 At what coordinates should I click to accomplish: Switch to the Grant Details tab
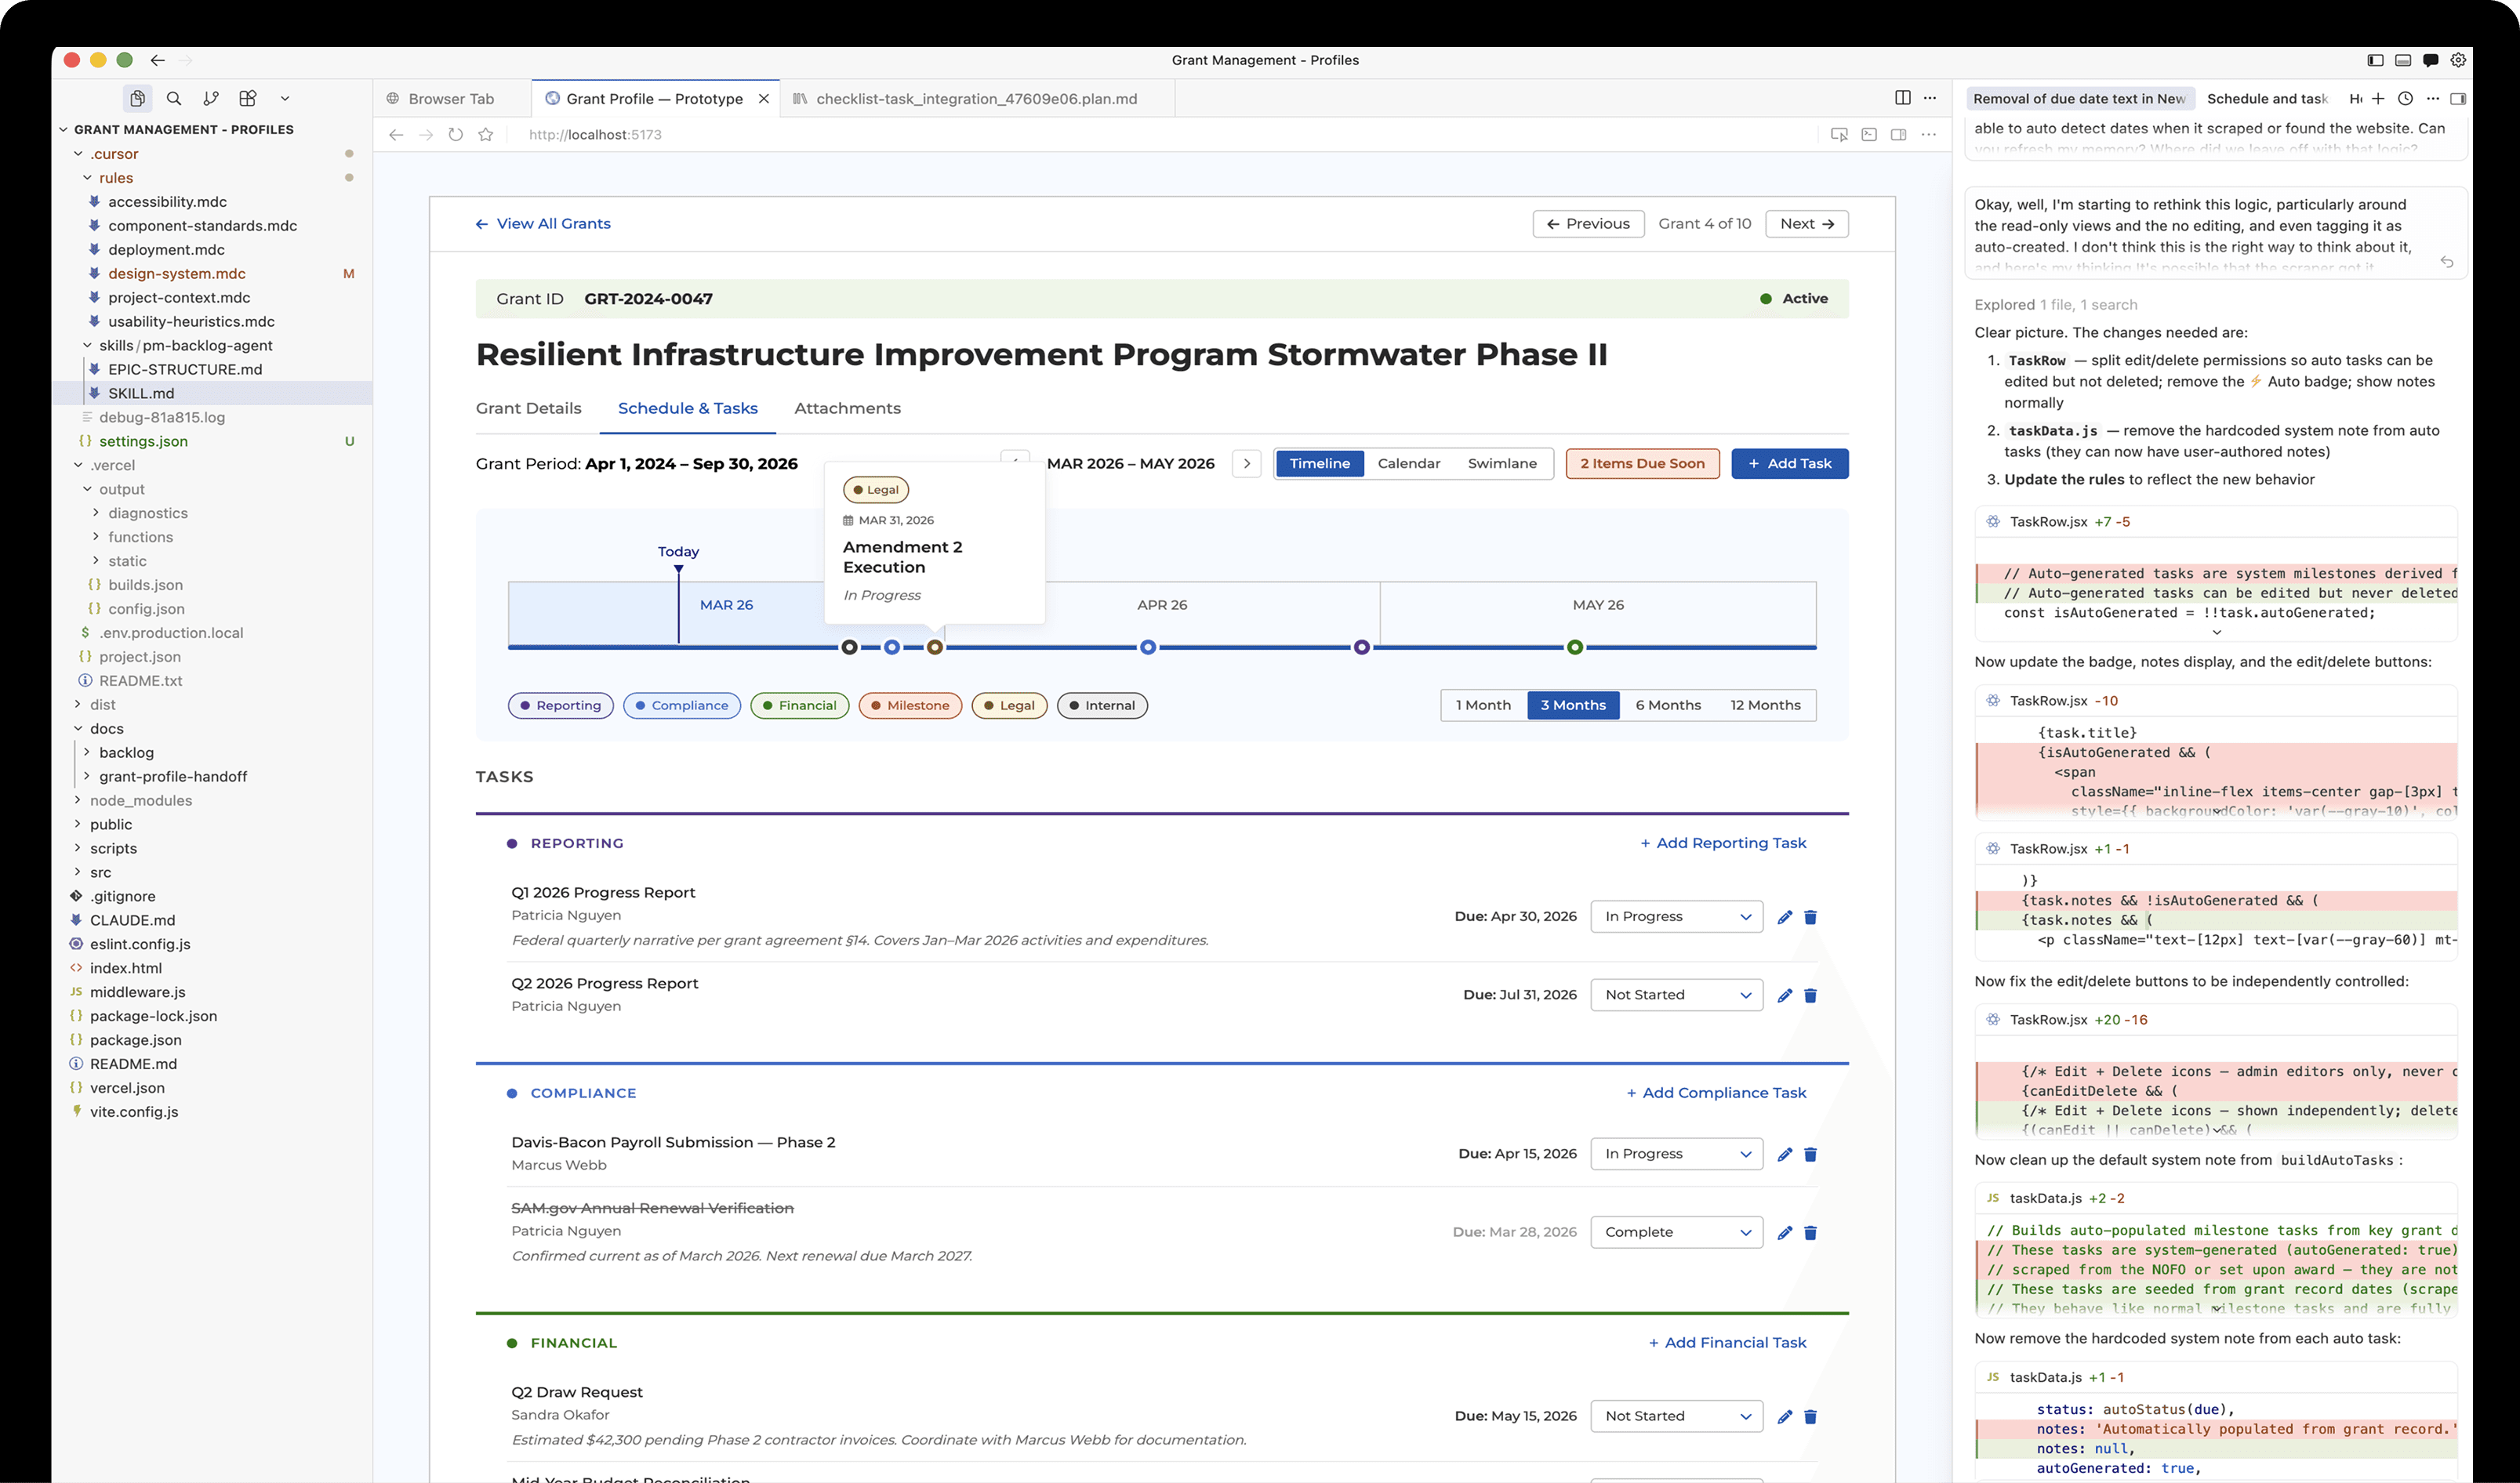[528, 408]
